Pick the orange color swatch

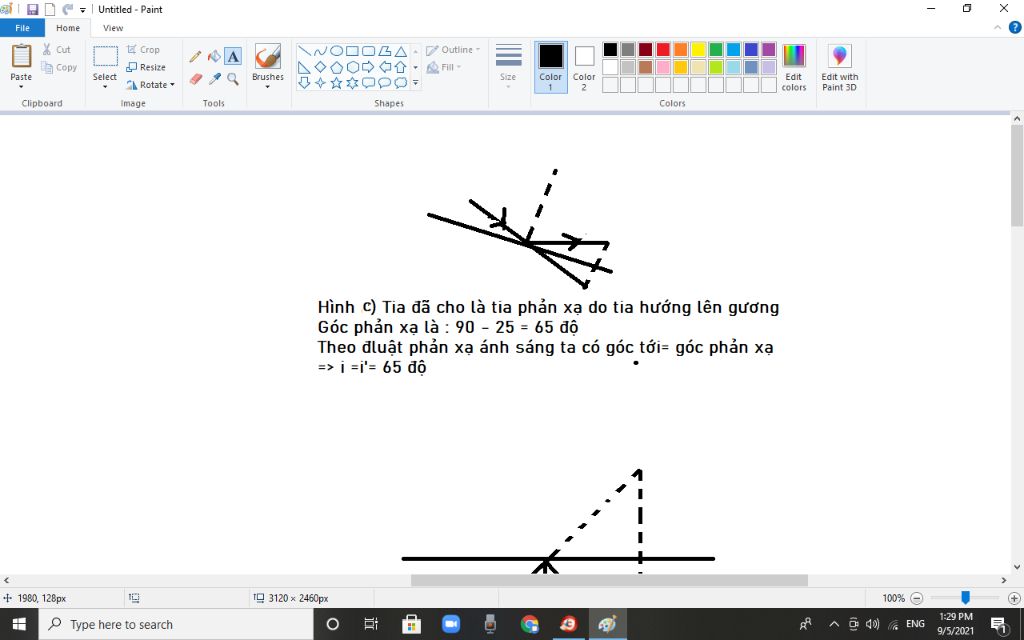[x=680, y=50]
